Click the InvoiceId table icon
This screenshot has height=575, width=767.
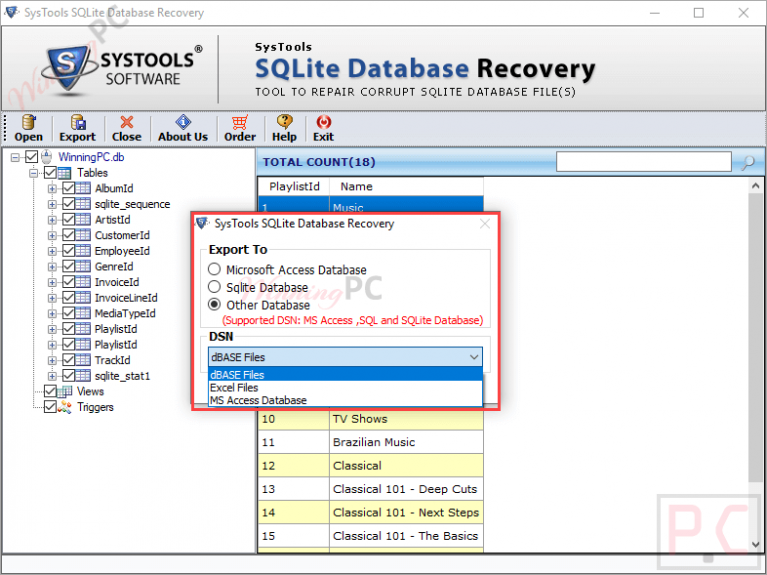coord(83,282)
